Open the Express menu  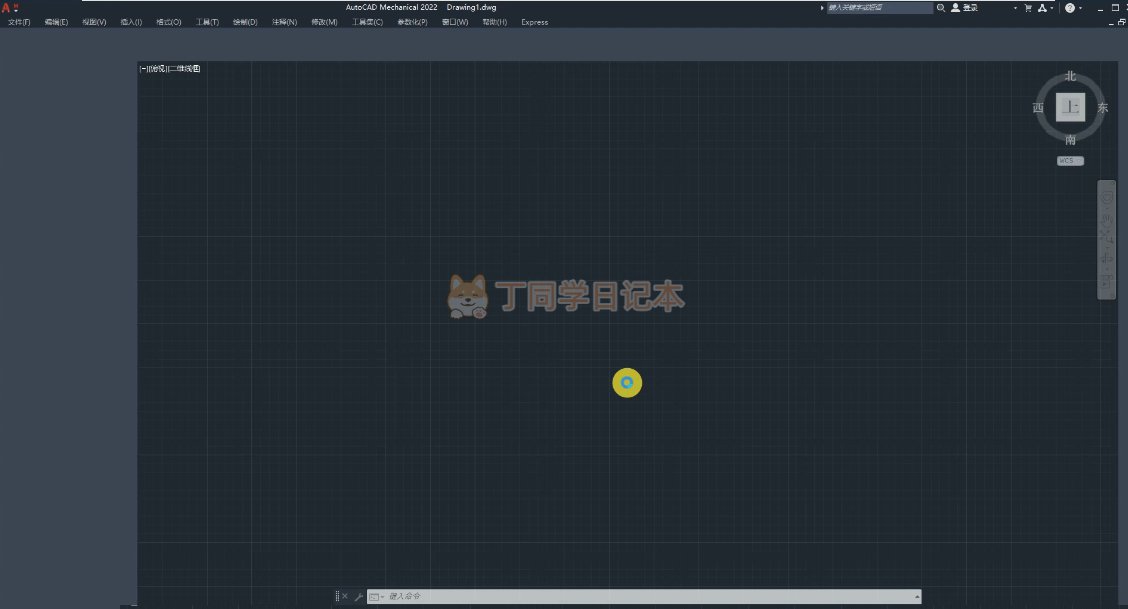[x=534, y=22]
